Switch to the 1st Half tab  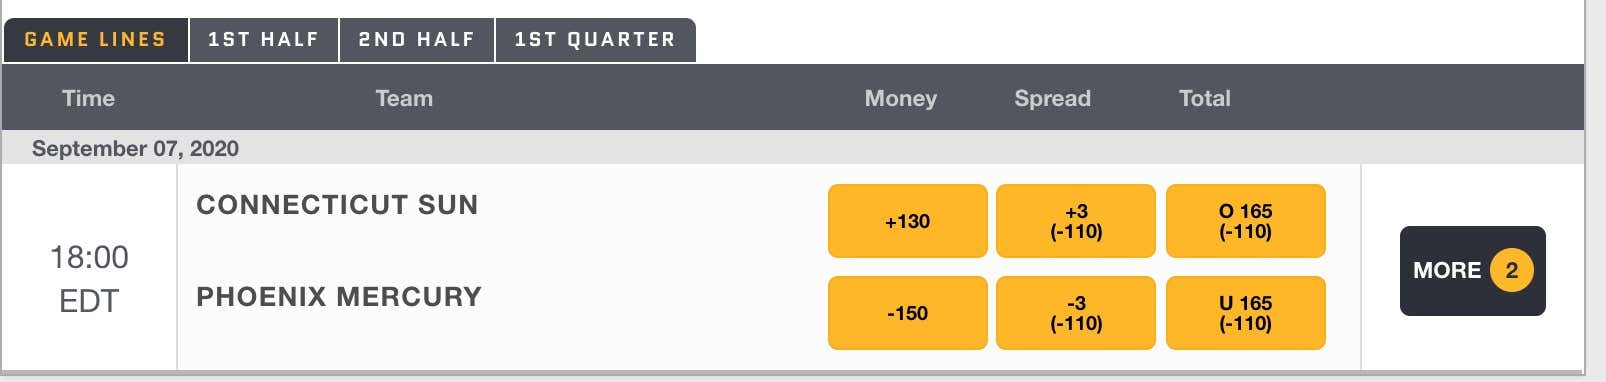[264, 40]
